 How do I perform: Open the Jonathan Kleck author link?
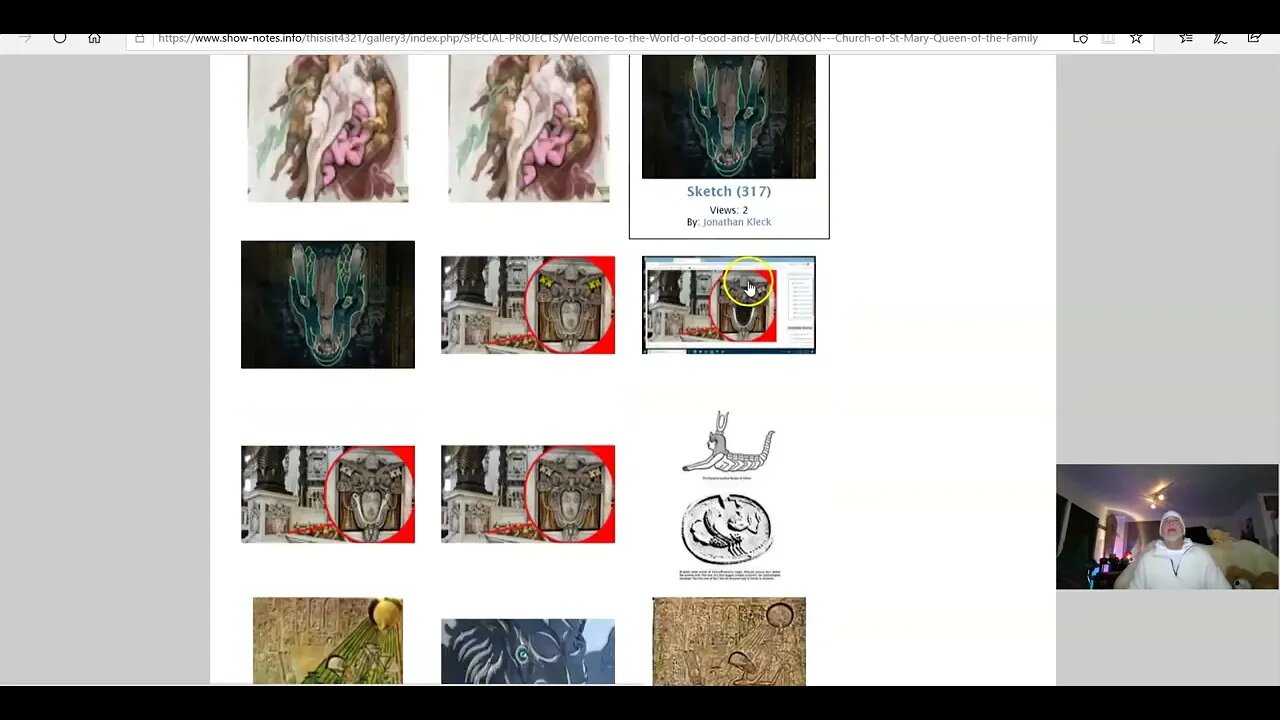[737, 222]
